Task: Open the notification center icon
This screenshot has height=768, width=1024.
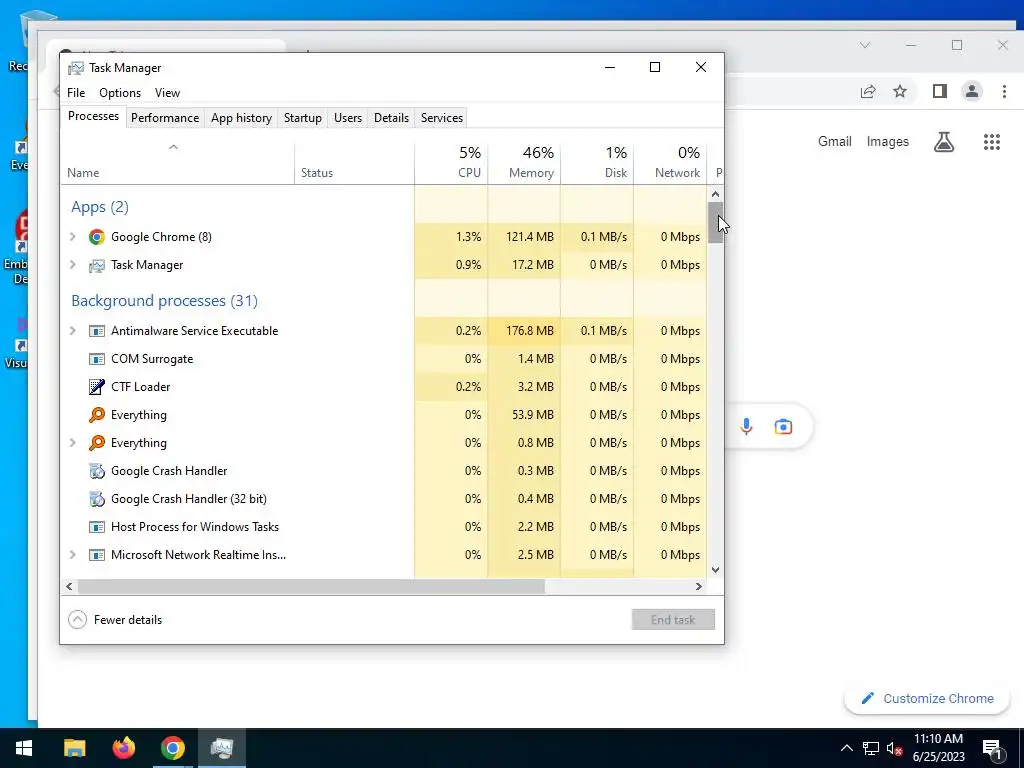Action: pos(993,749)
